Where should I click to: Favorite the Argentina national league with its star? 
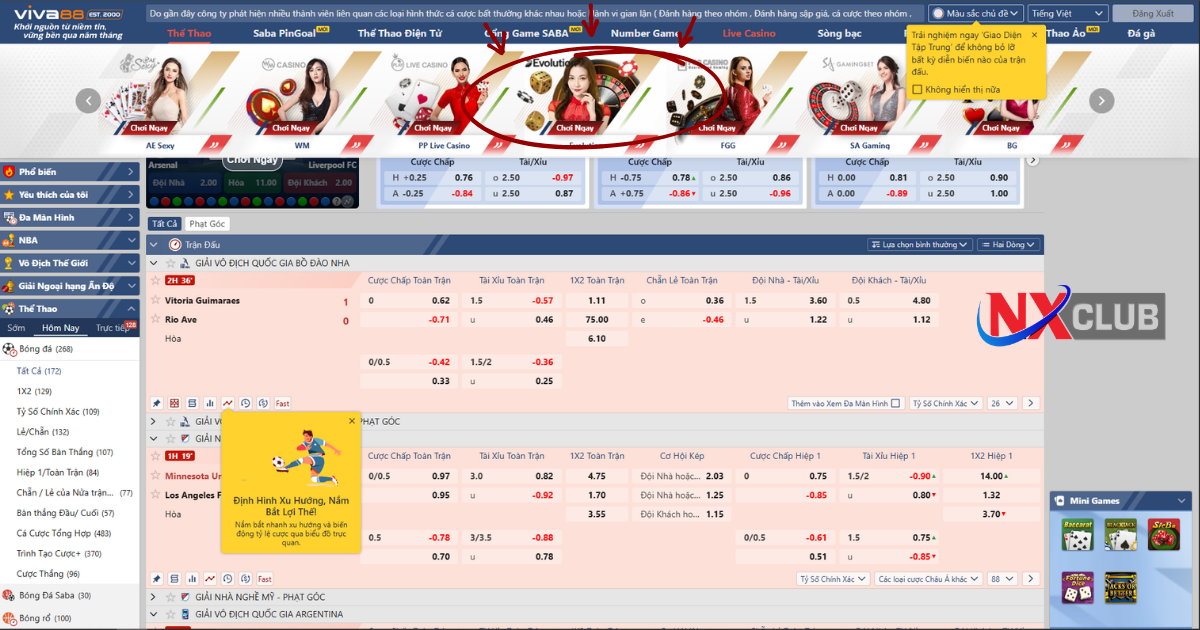click(x=170, y=614)
